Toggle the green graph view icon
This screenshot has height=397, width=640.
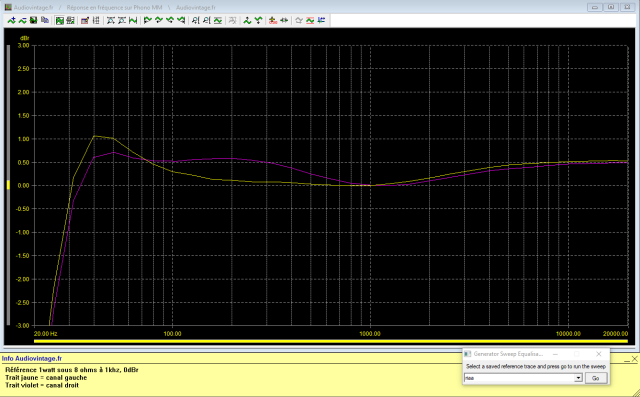click(60, 20)
